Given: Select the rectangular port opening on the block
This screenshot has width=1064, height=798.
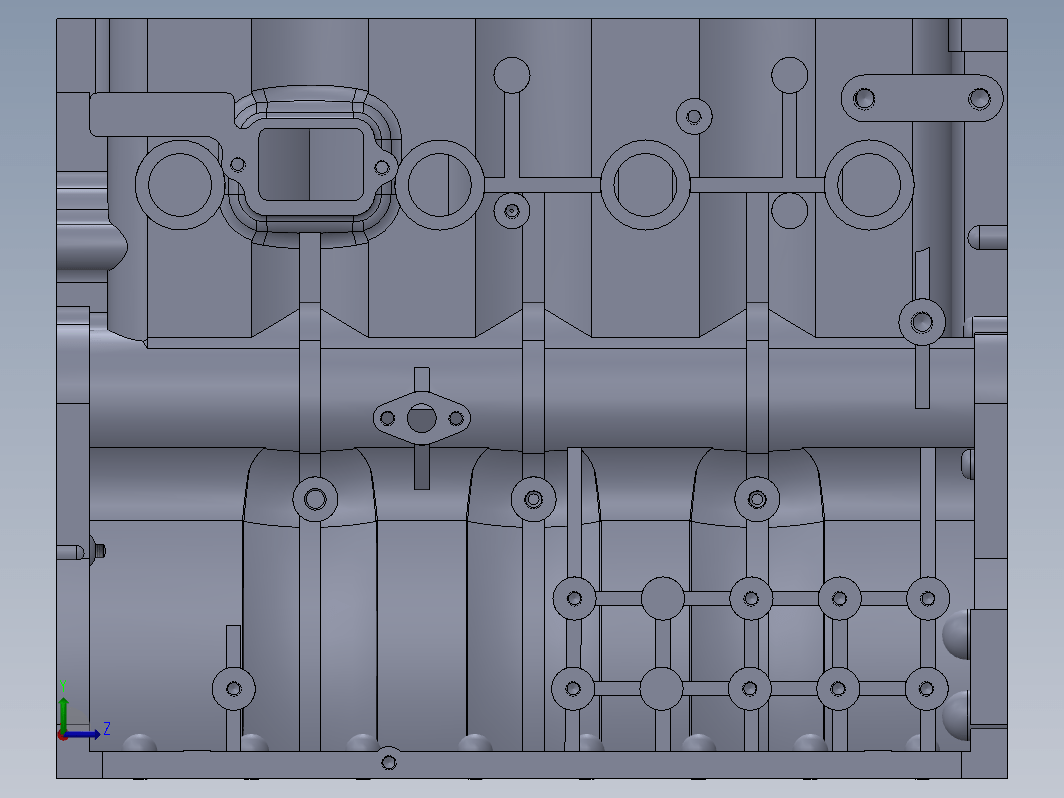Looking at the screenshot, I should (x=310, y=164).
